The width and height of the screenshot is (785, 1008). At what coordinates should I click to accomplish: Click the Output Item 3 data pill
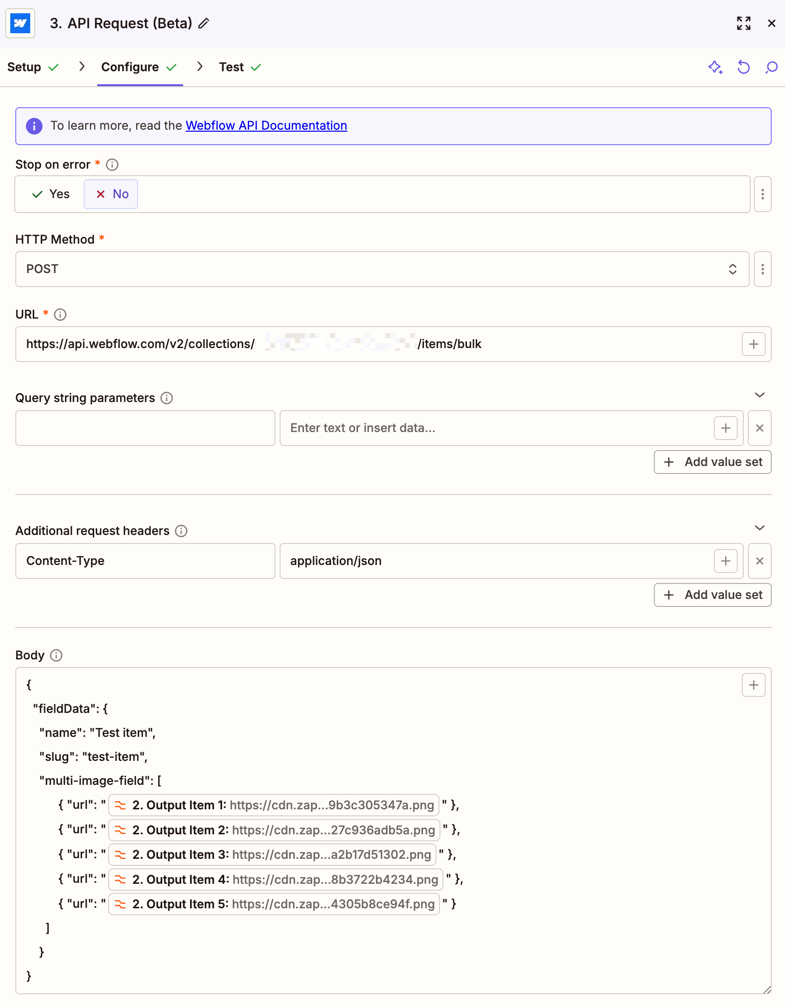click(x=272, y=855)
